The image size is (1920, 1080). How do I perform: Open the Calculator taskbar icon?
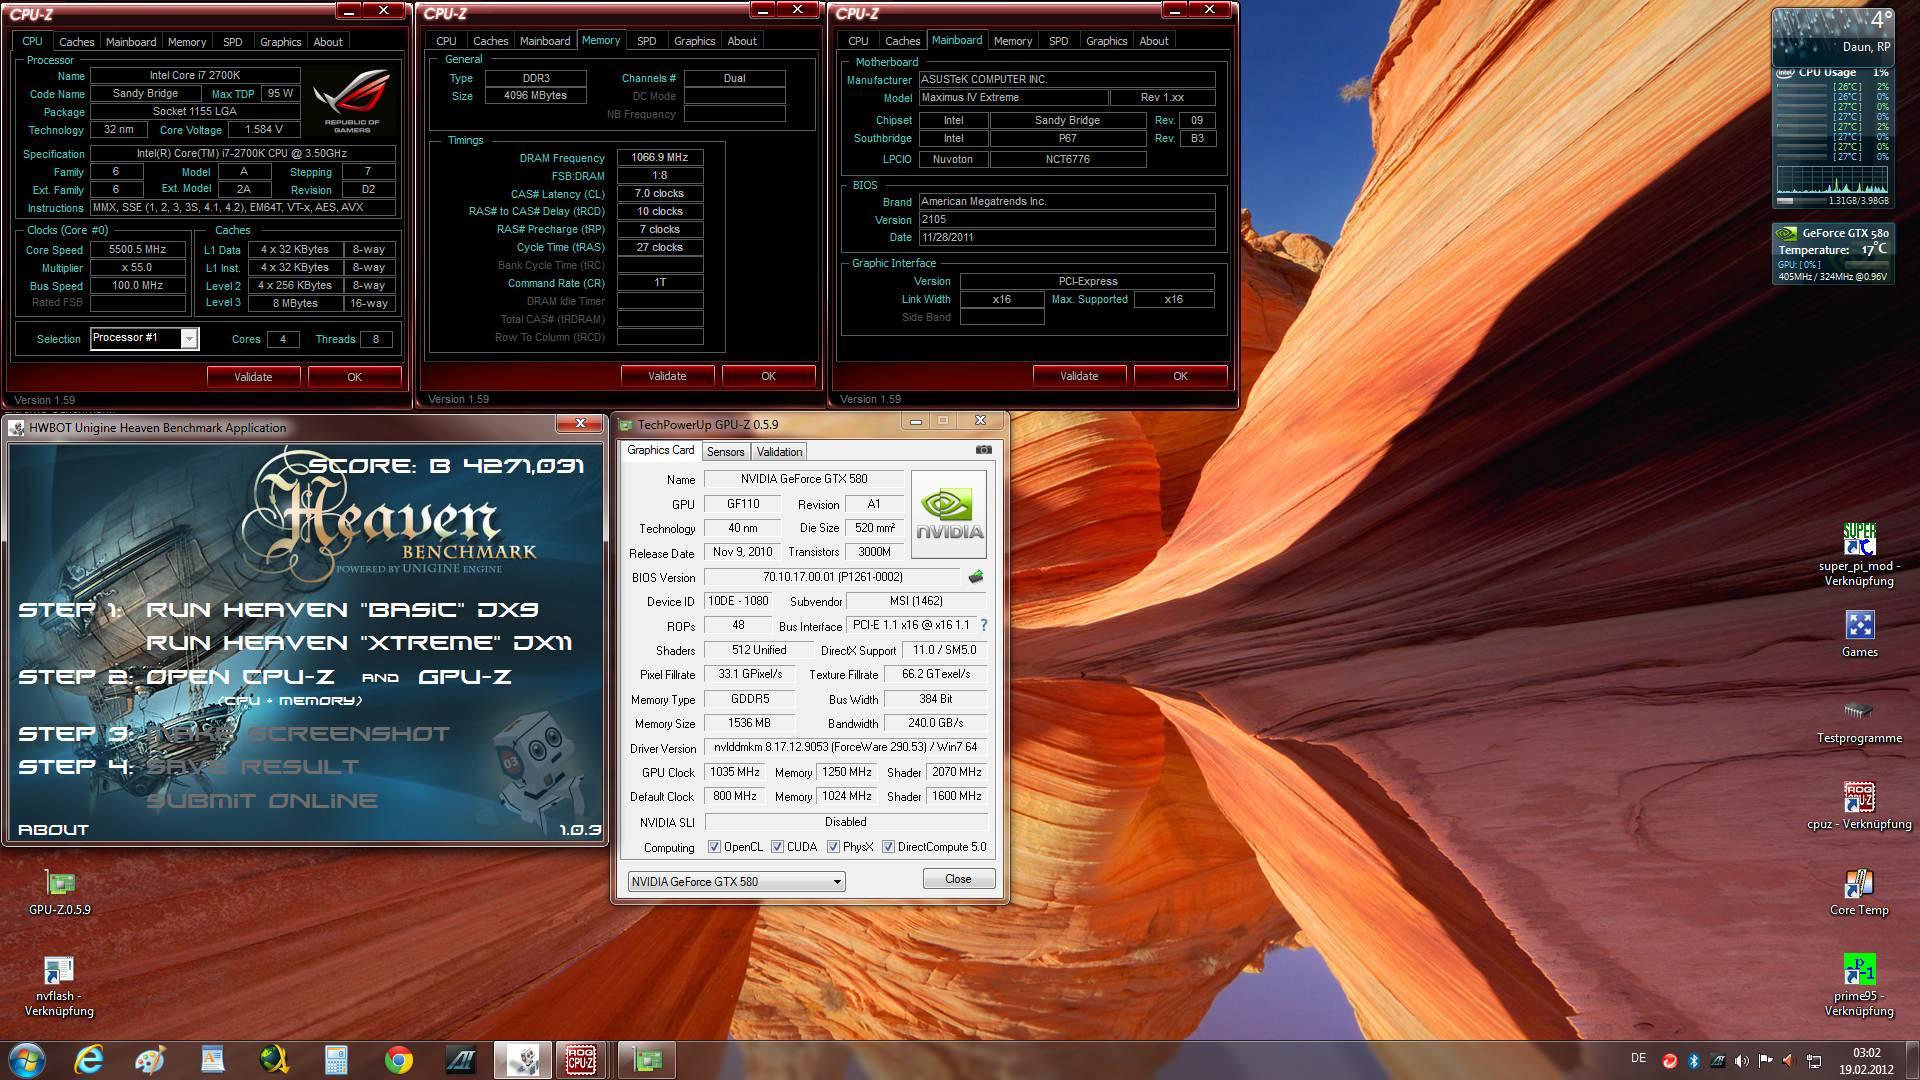(x=336, y=1059)
